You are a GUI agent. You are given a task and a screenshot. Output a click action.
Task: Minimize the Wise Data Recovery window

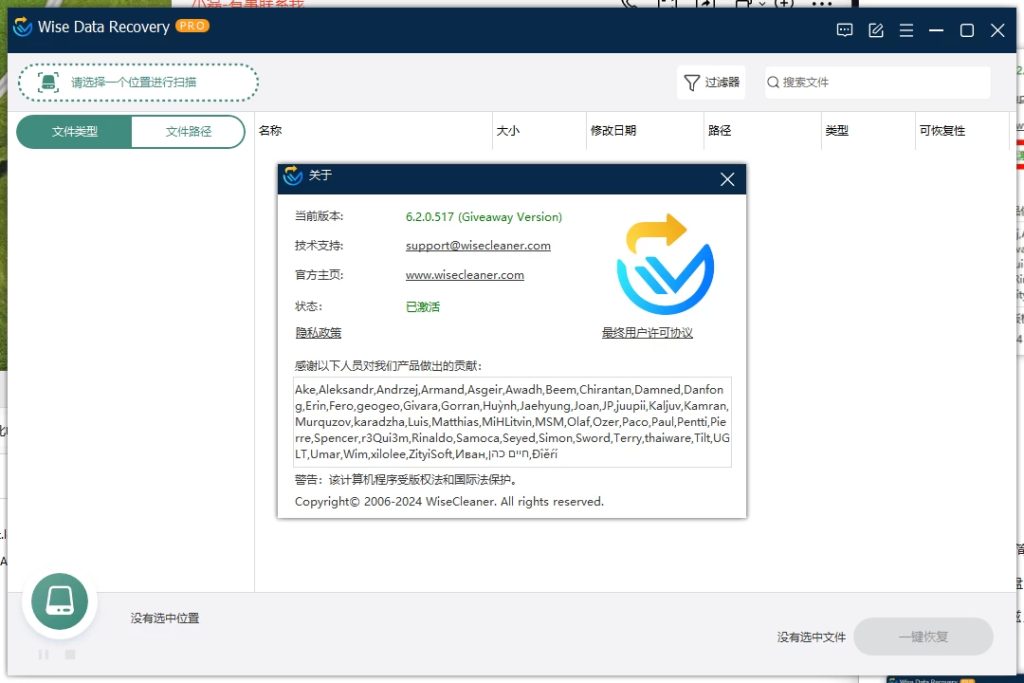click(936, 30)
